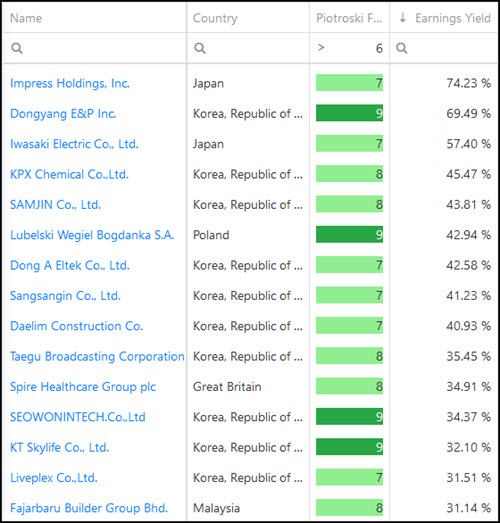500x523 pixels.
Task: Click the Name column search icon
Action: point(17,48)
